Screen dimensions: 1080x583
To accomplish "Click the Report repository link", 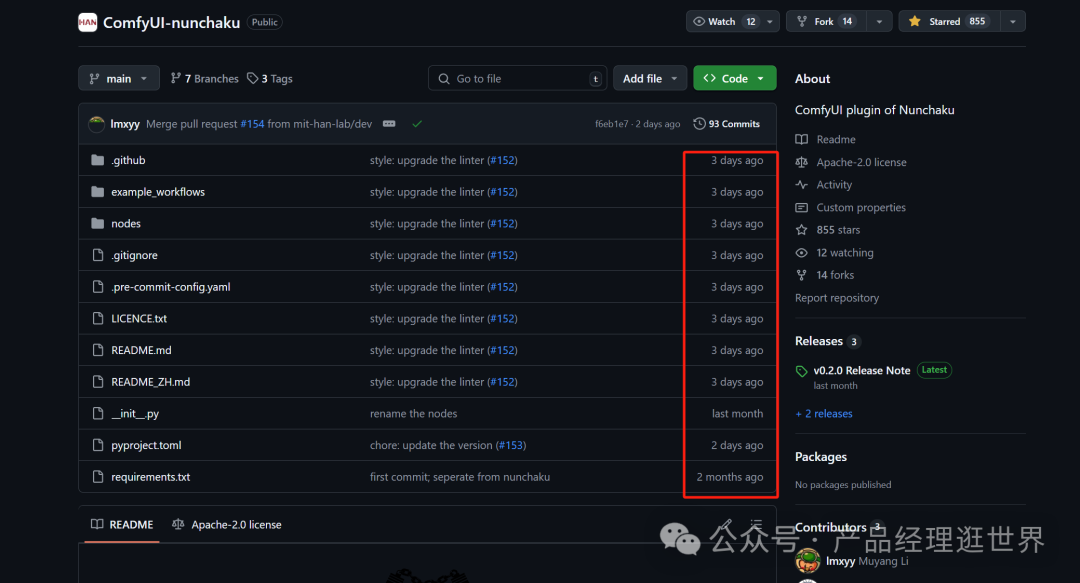I will [837, 298].
